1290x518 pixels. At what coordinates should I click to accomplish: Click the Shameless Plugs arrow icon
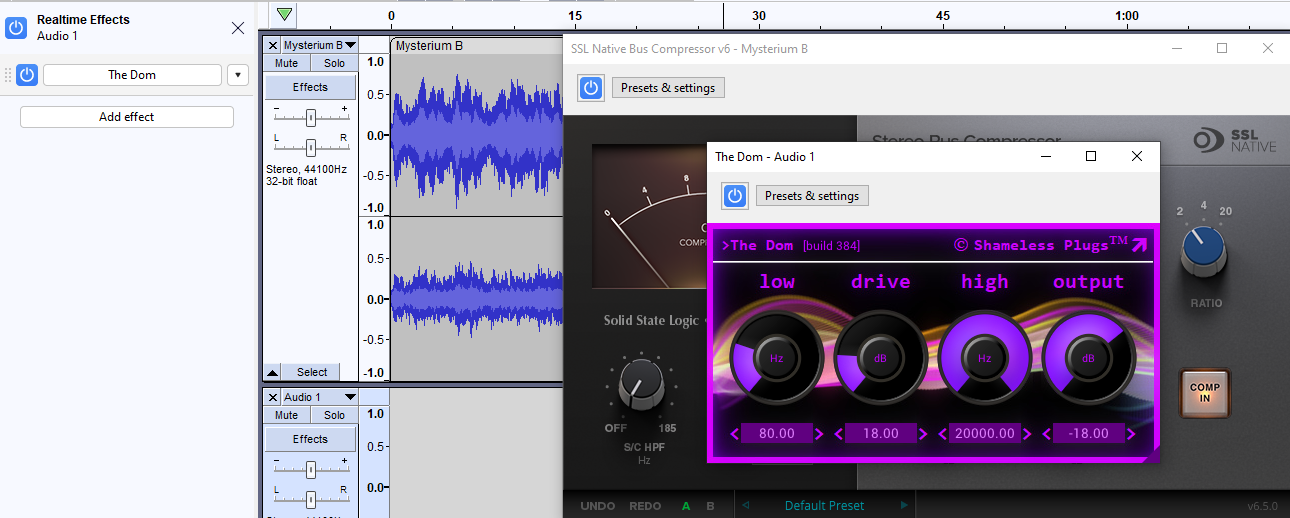[x=1139, y=245]
